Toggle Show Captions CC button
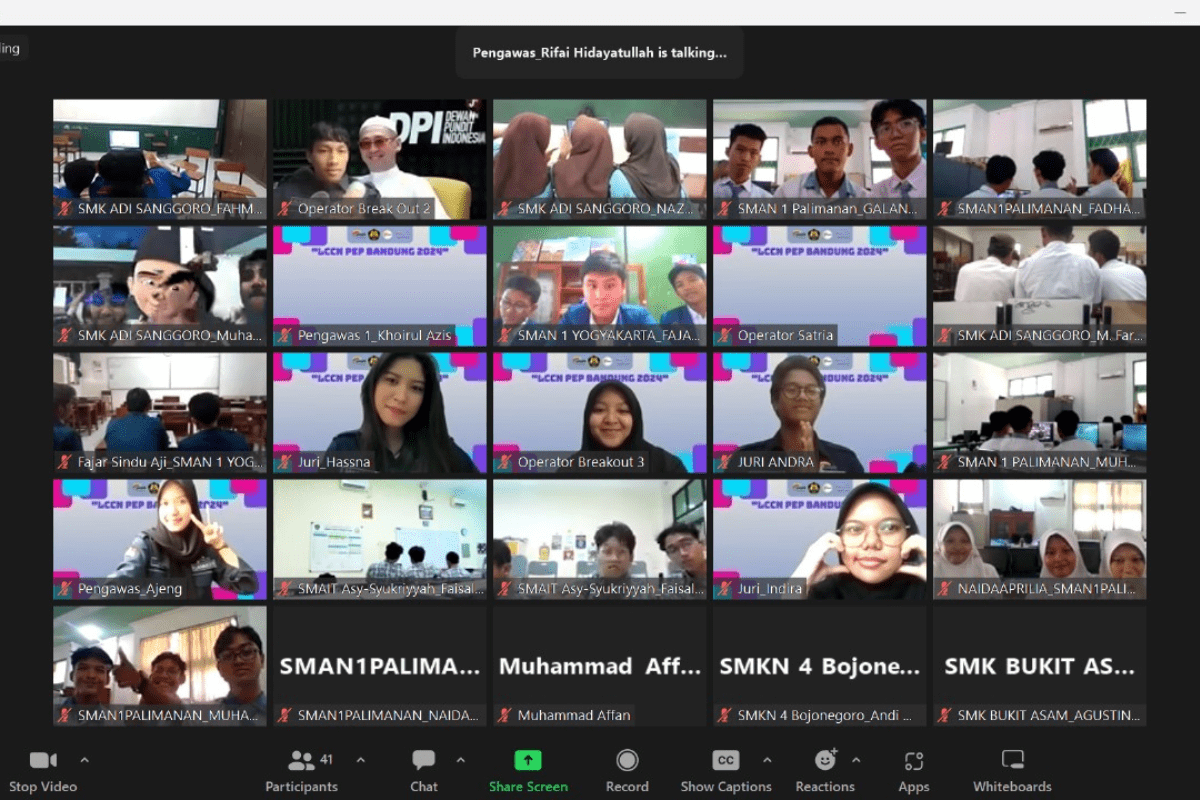 pyautogui.click(x=726, y=760)
